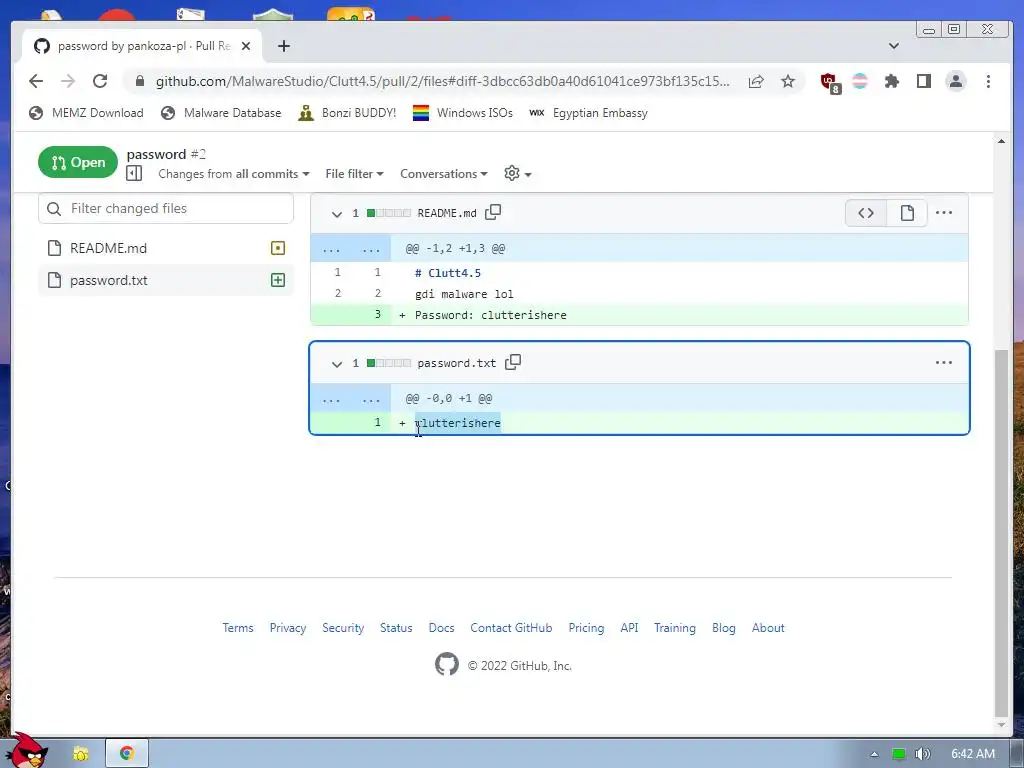Image resolution: width=1024 pixels, height=768 pixels.
Task: Open the pink-blue striped extension icon
Action: (x=860, y=81)
